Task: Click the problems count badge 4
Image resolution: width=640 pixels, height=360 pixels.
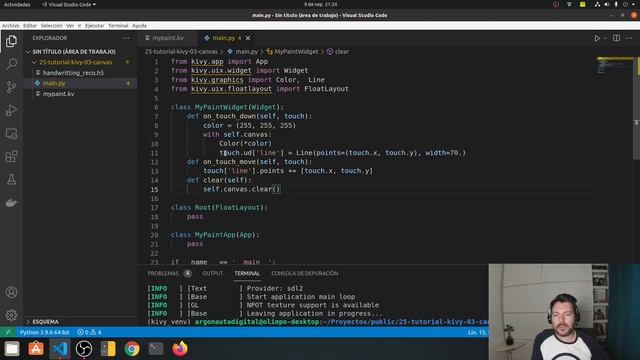Action: (187, 273)
